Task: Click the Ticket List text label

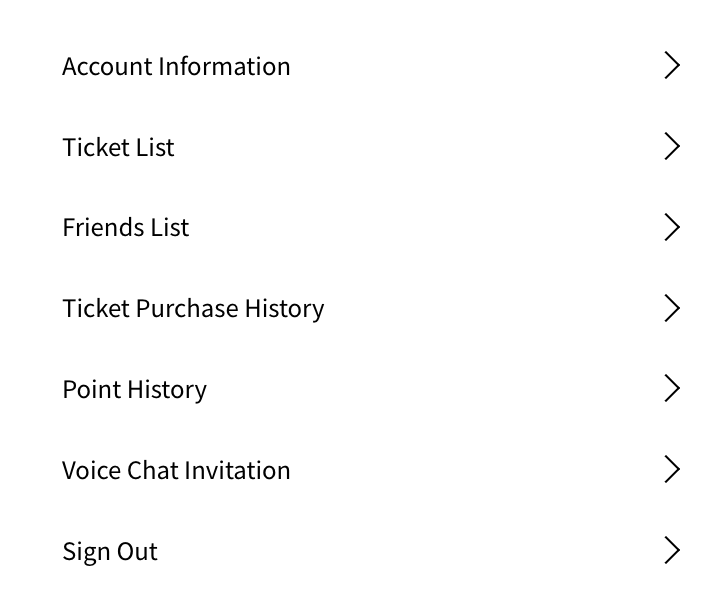Action: [118, 147]
